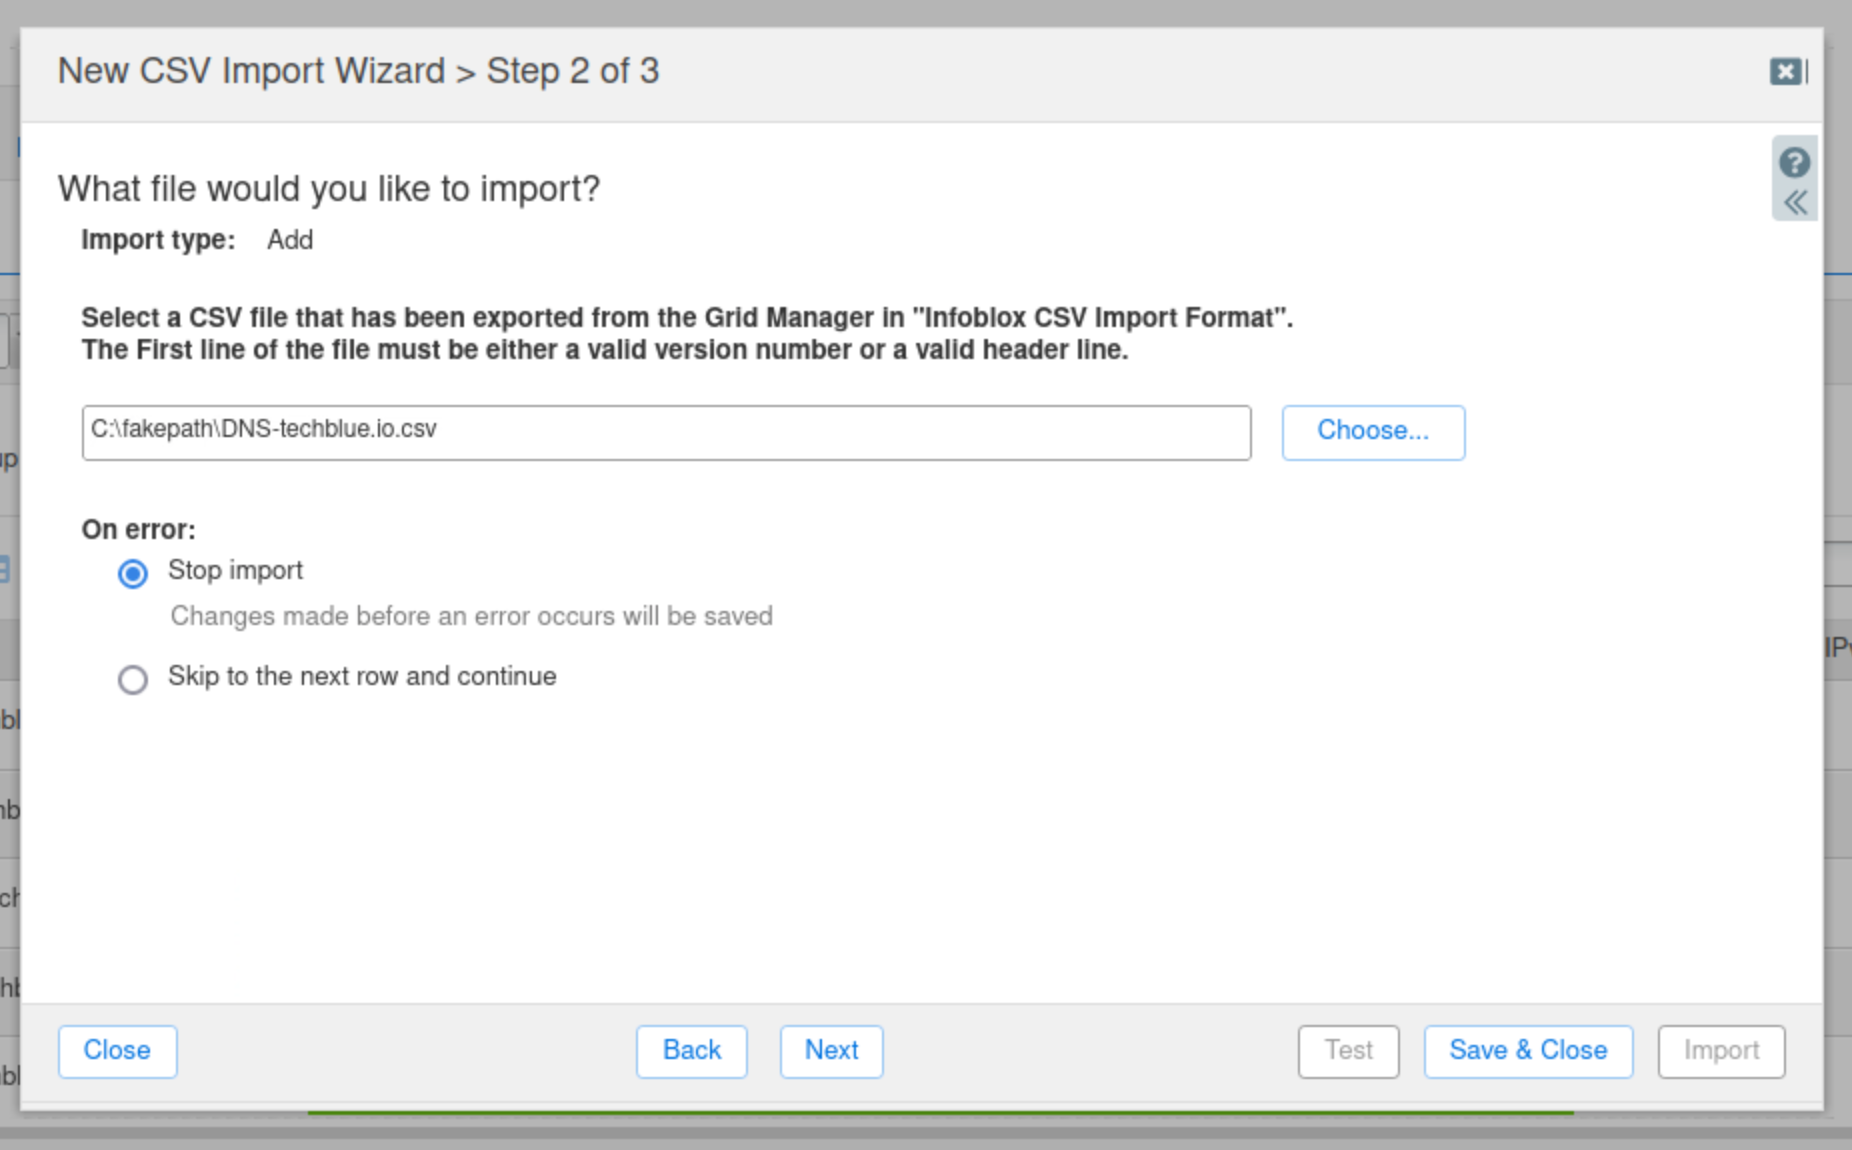Screen dimensions: 1852x1150
Task: Select the Stop import radio button
Action: click(x=133, y=574)
